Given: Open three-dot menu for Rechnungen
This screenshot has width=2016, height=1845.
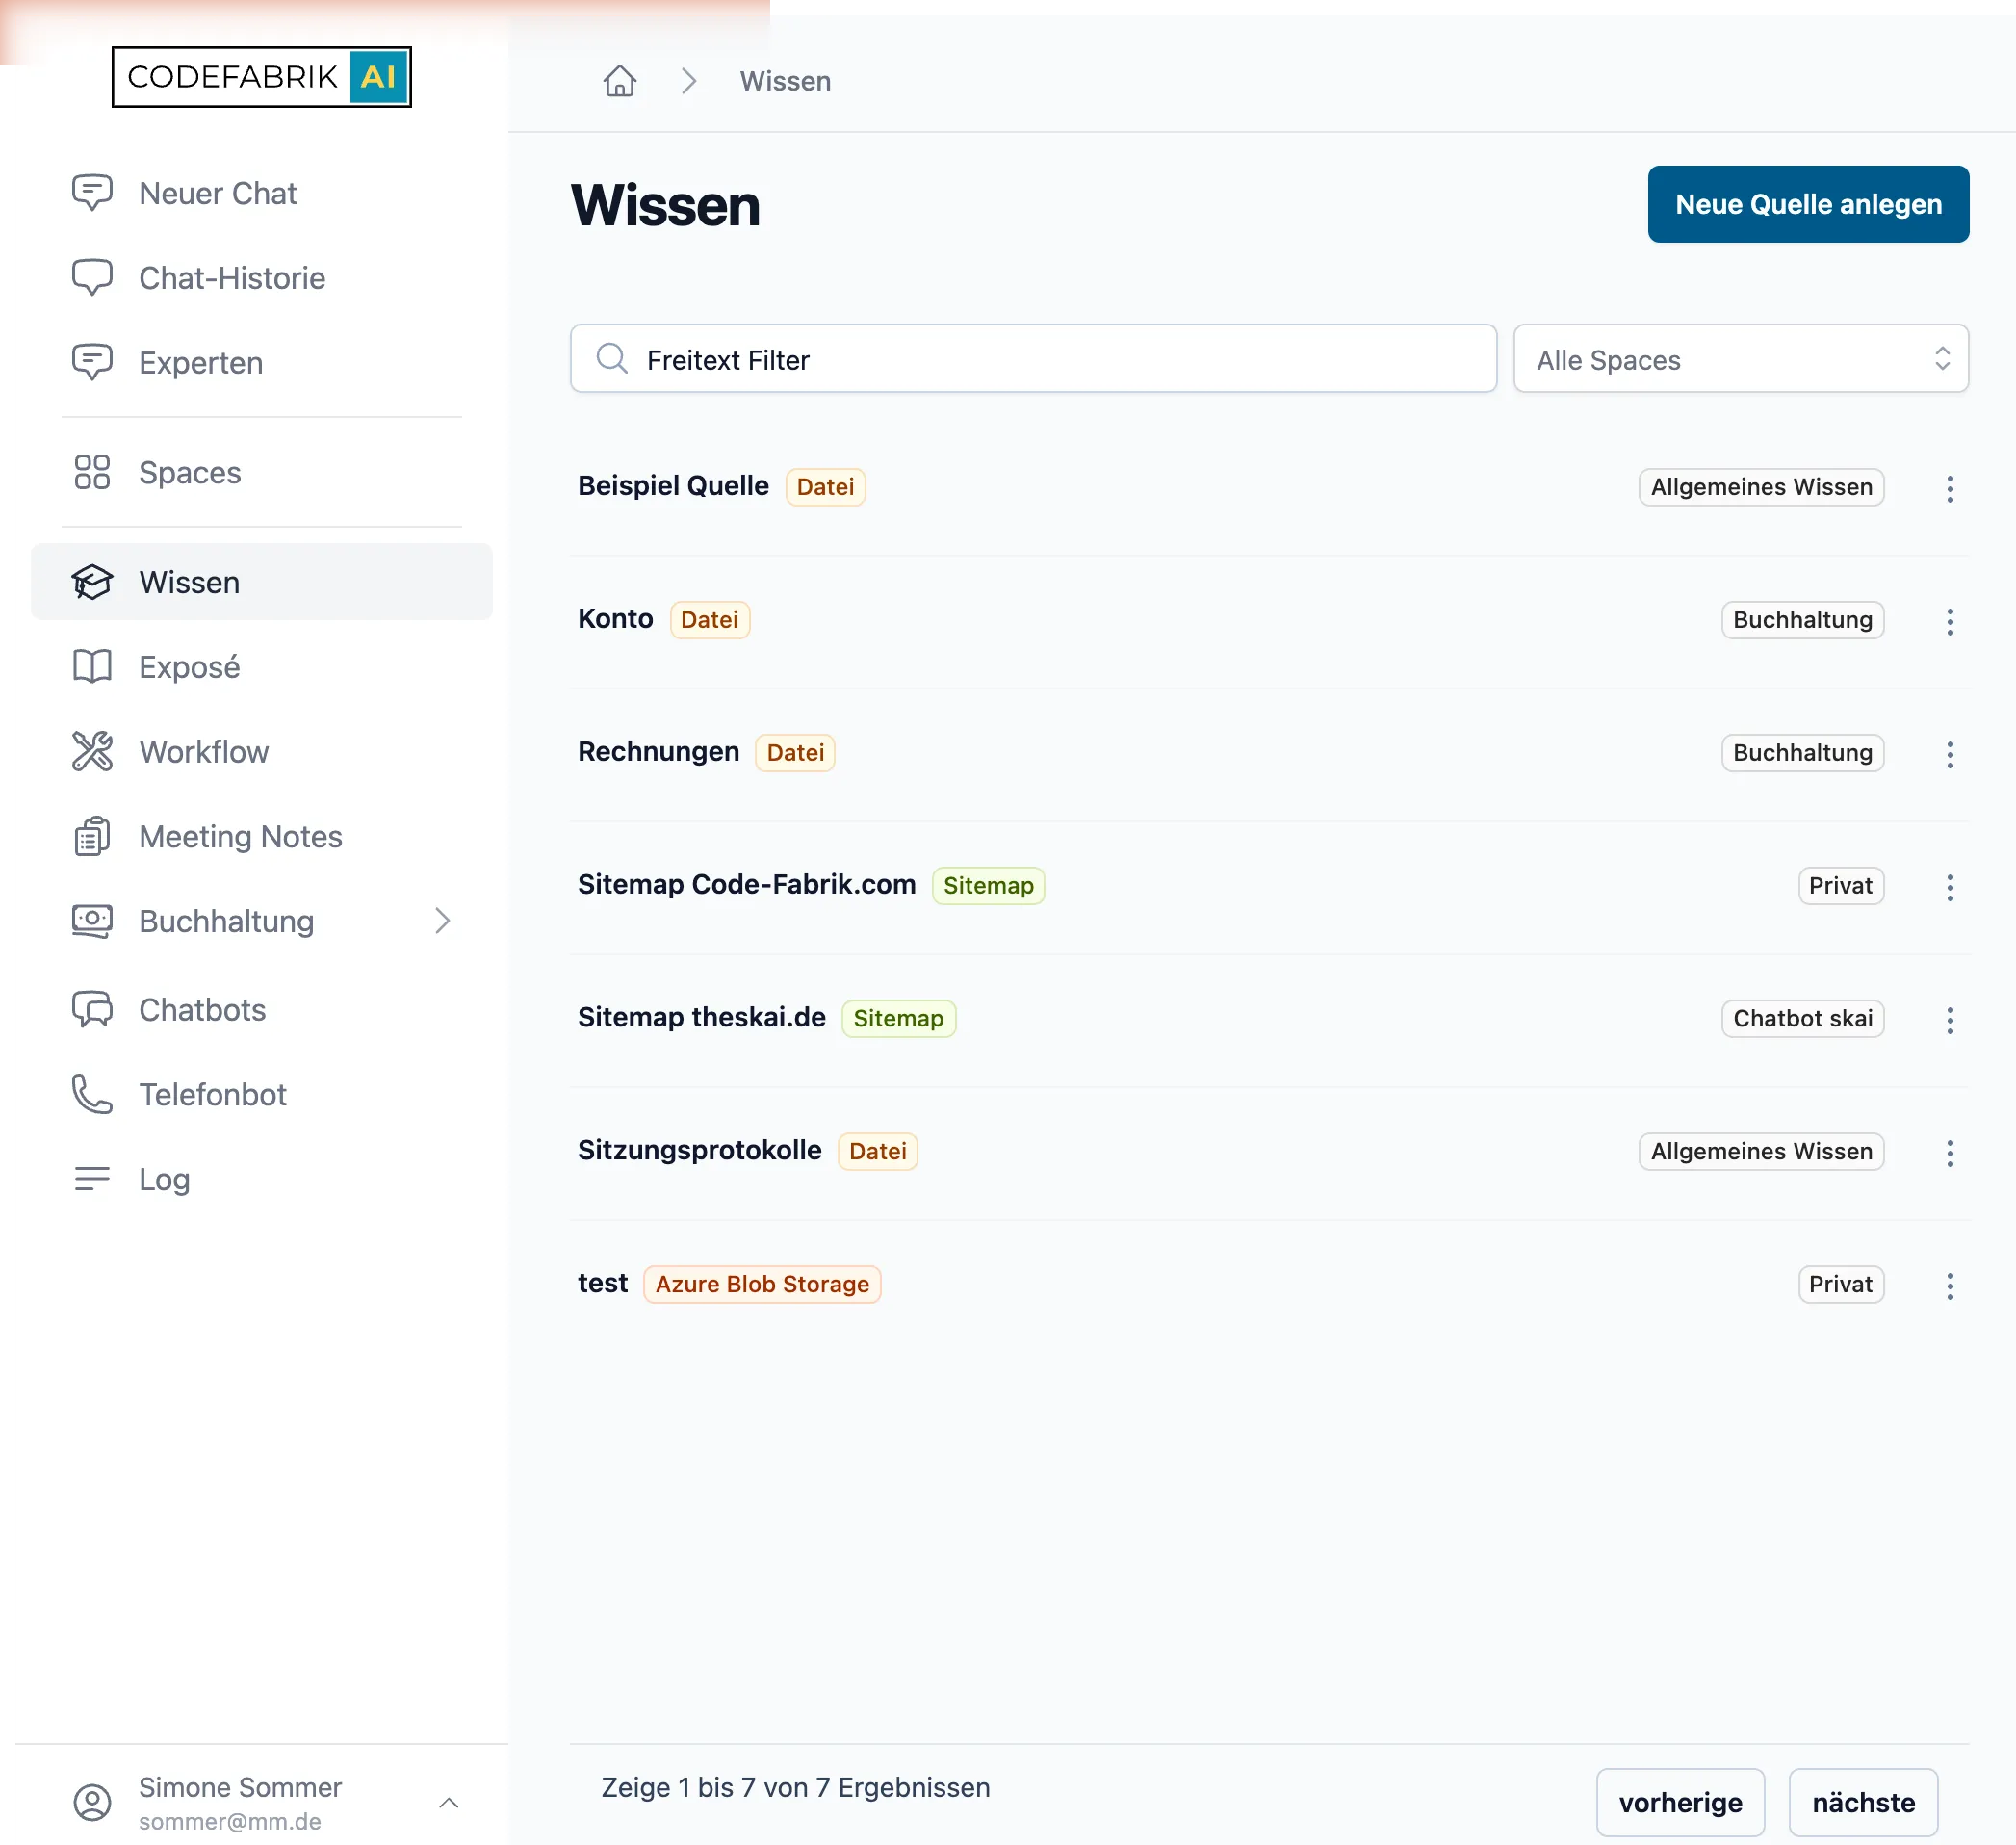Looking at the screenshot, I should click(x=1950, y=754).
